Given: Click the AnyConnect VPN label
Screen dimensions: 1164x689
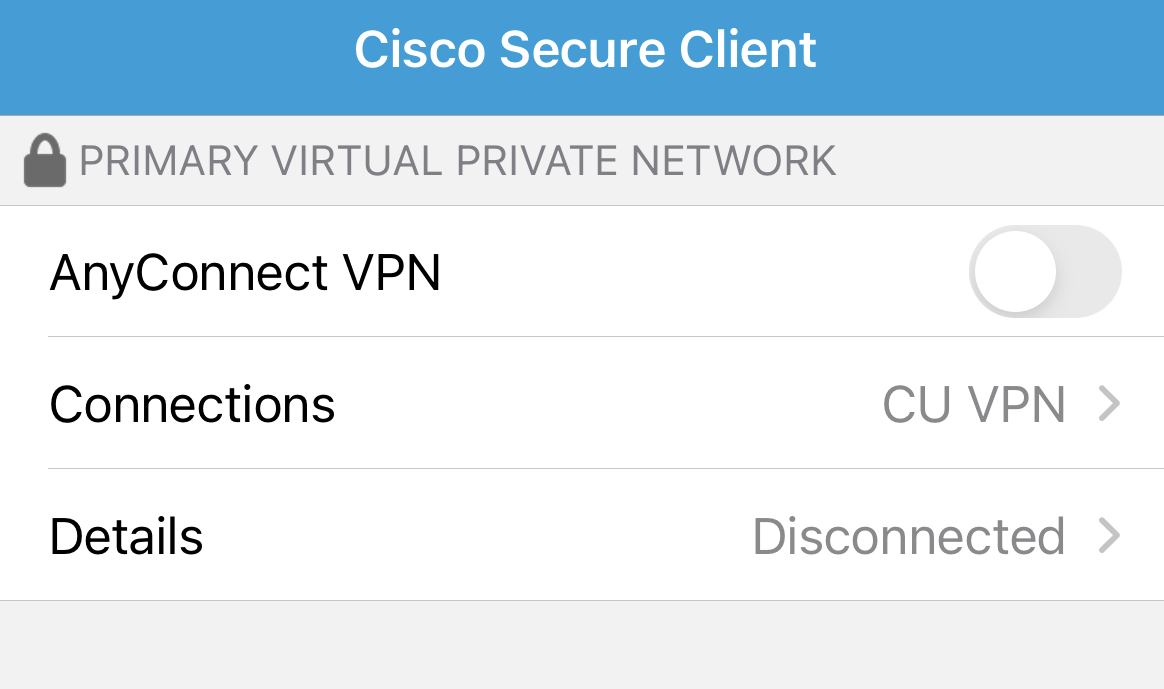Looking at the screenshot, I should (246, 271).
